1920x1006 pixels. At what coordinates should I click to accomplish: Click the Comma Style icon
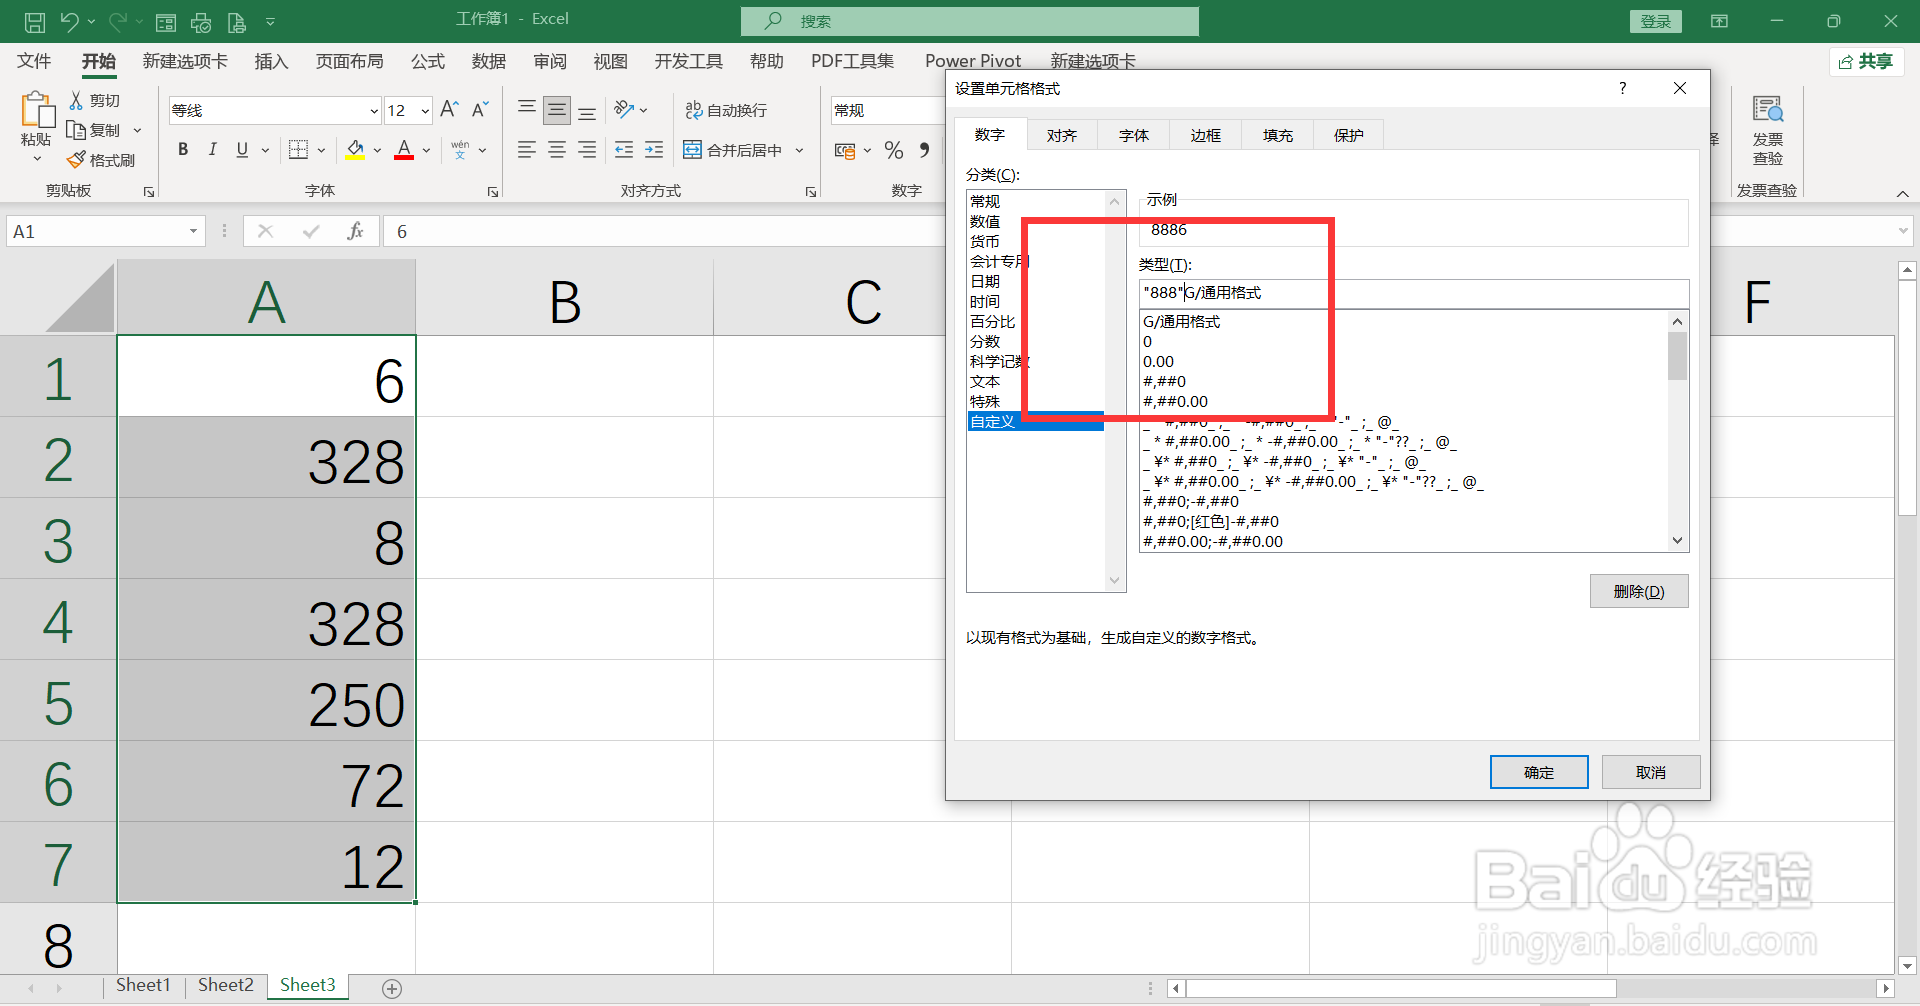[x=924, y=150]
